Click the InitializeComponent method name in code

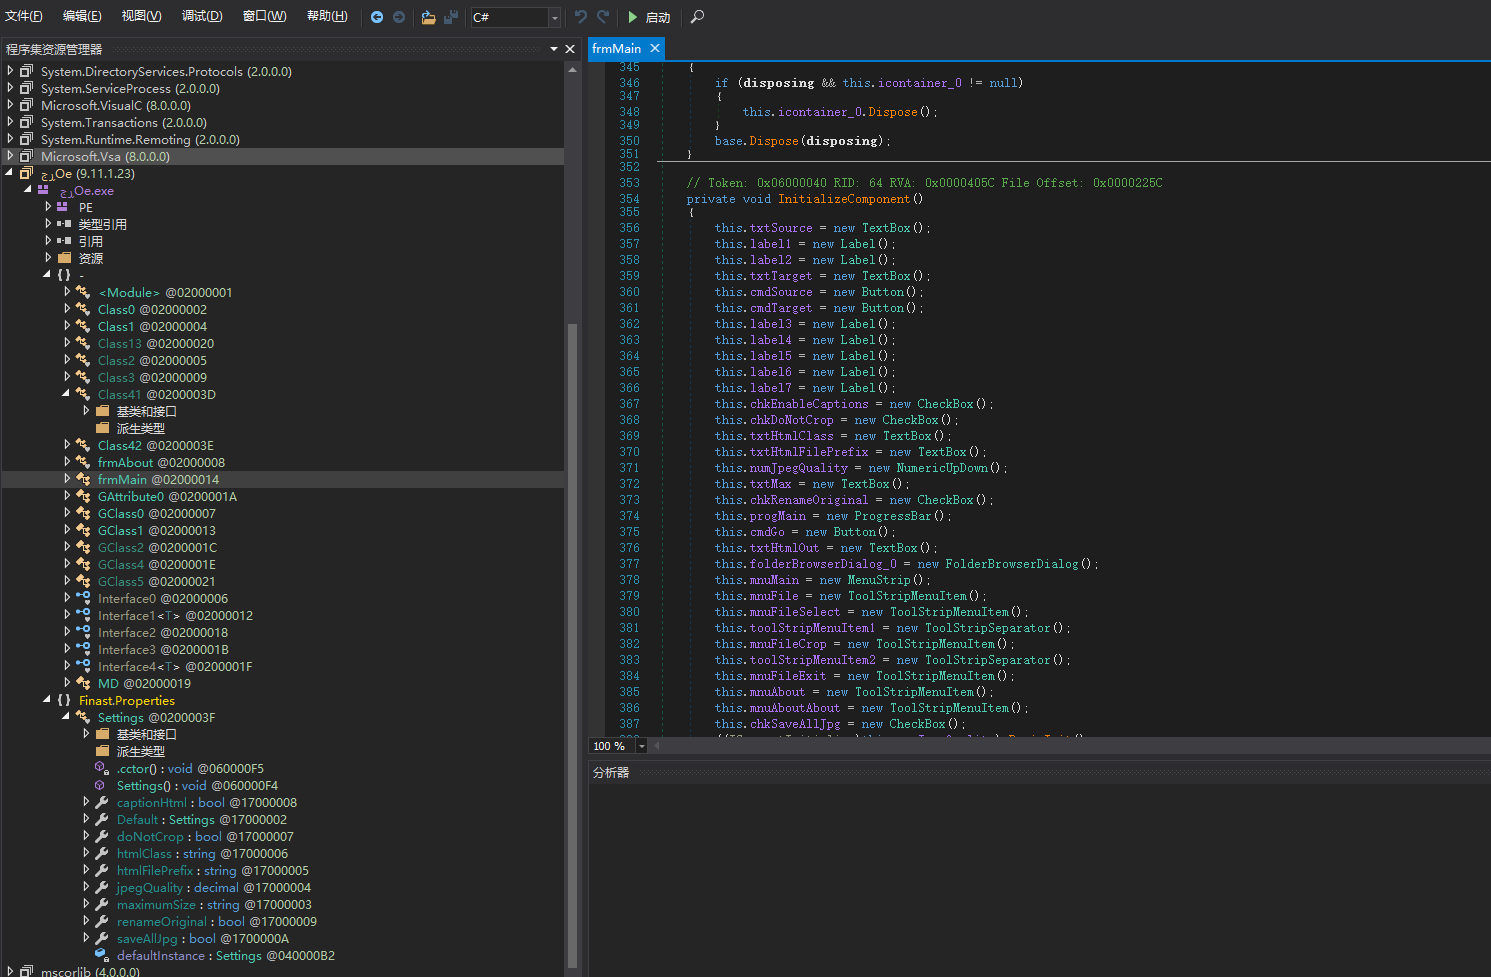tap(844, 199)
